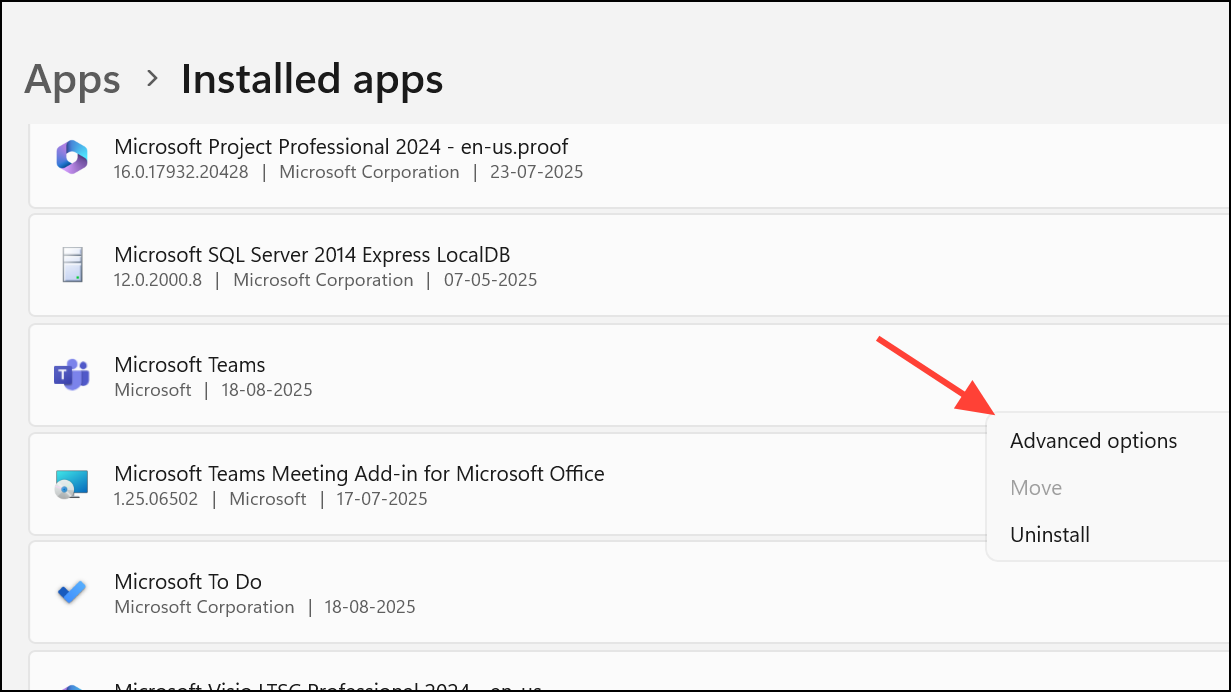Image resolution: width=1231 pixels, height=692 pixels.
Task: Click the Teams Meeting Add-in installer icon
Action: click(72, 484)
